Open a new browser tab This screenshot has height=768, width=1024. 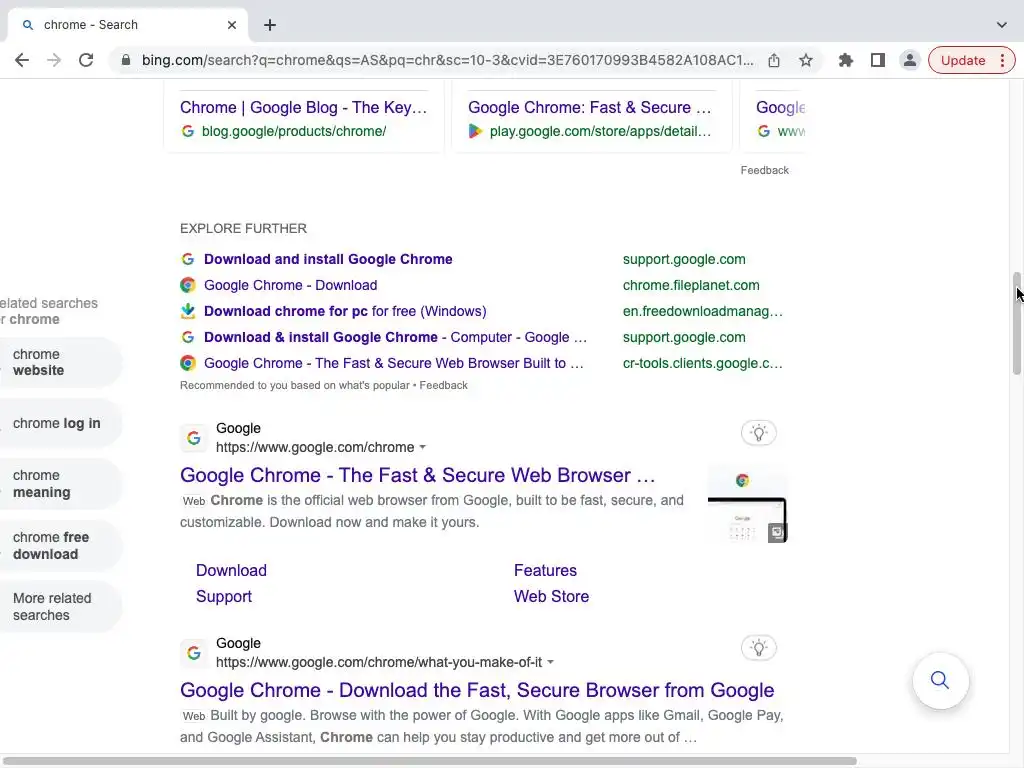pyautogui.click(x=270, y=25)
